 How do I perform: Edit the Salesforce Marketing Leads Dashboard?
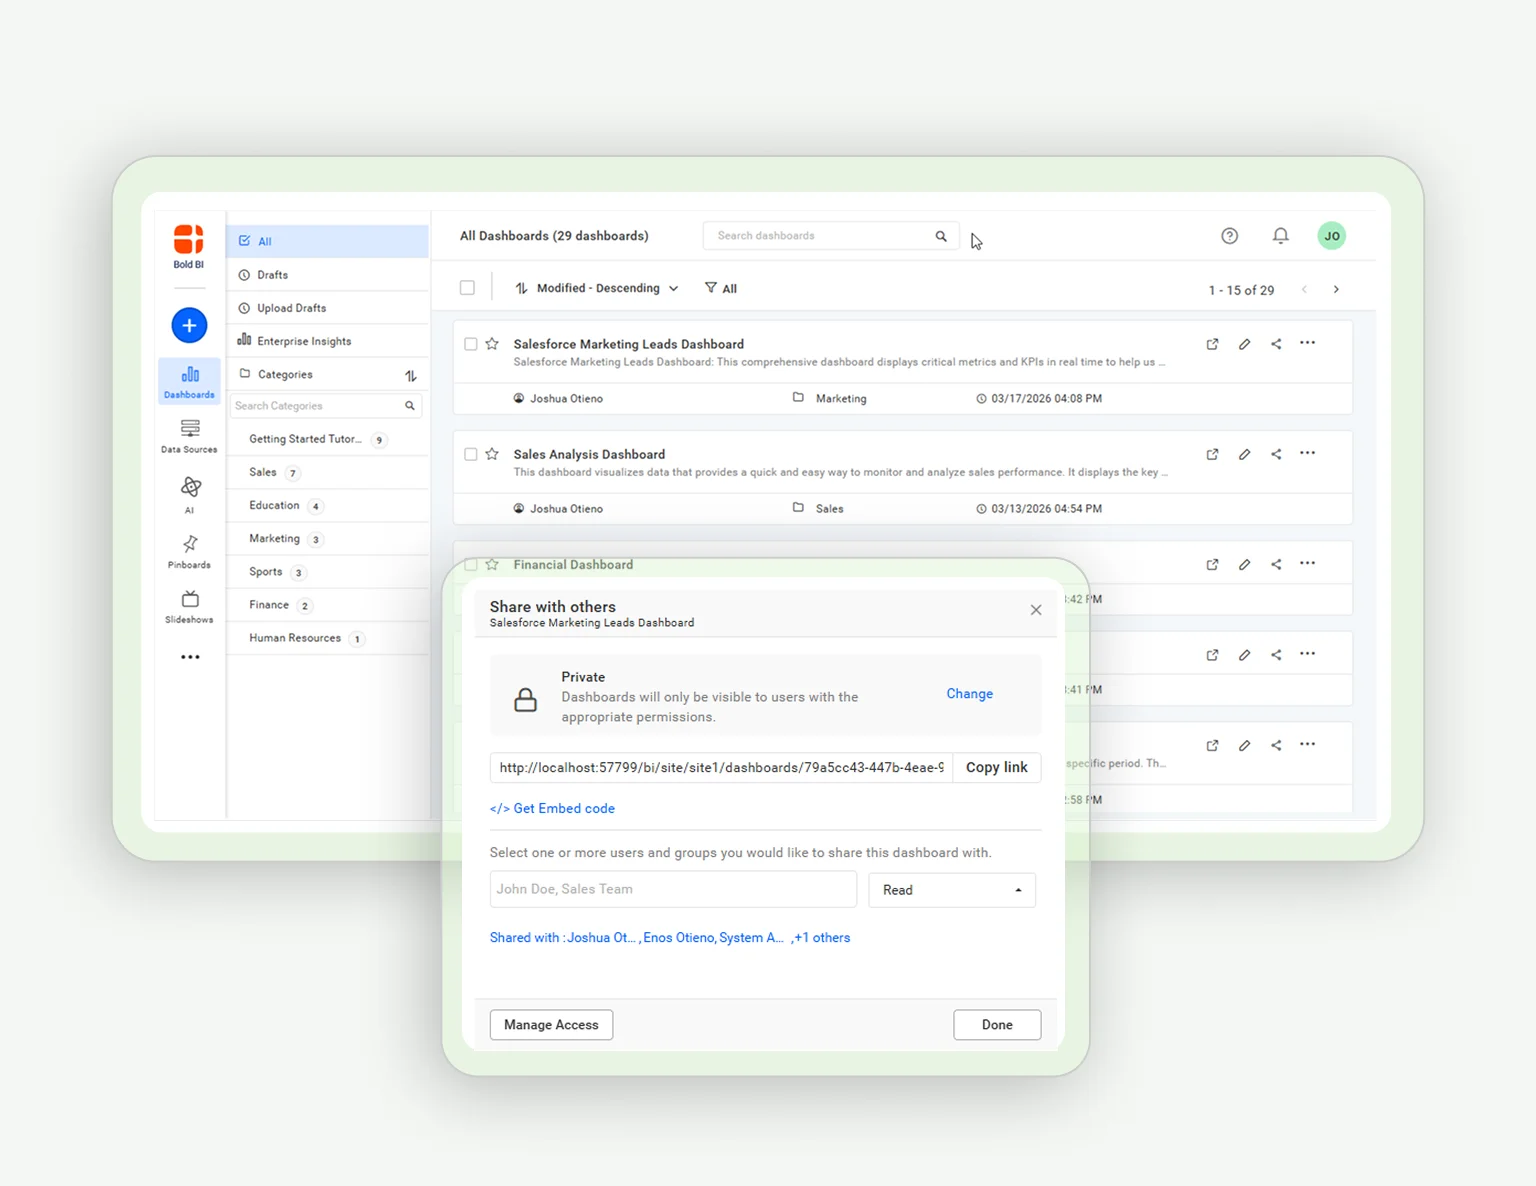1244,344
